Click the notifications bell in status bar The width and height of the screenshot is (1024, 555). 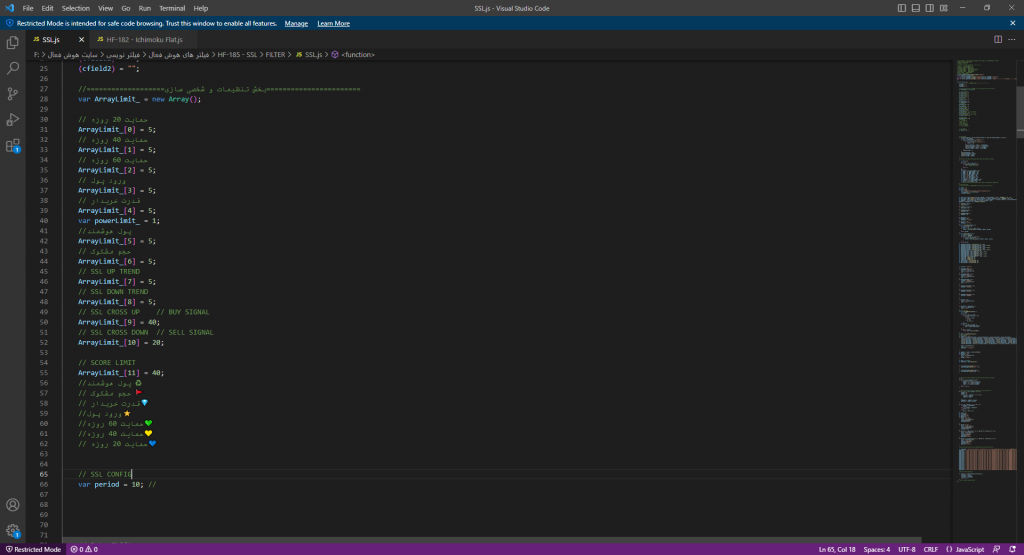tap(1014, 549)
